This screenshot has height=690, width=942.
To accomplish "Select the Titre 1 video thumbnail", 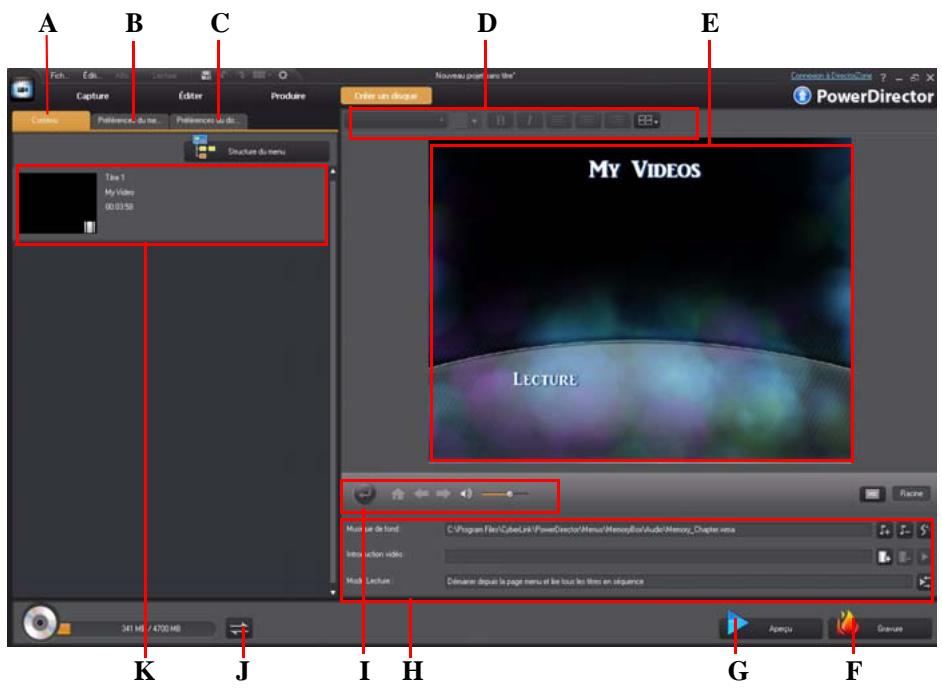I will [58, 204].
